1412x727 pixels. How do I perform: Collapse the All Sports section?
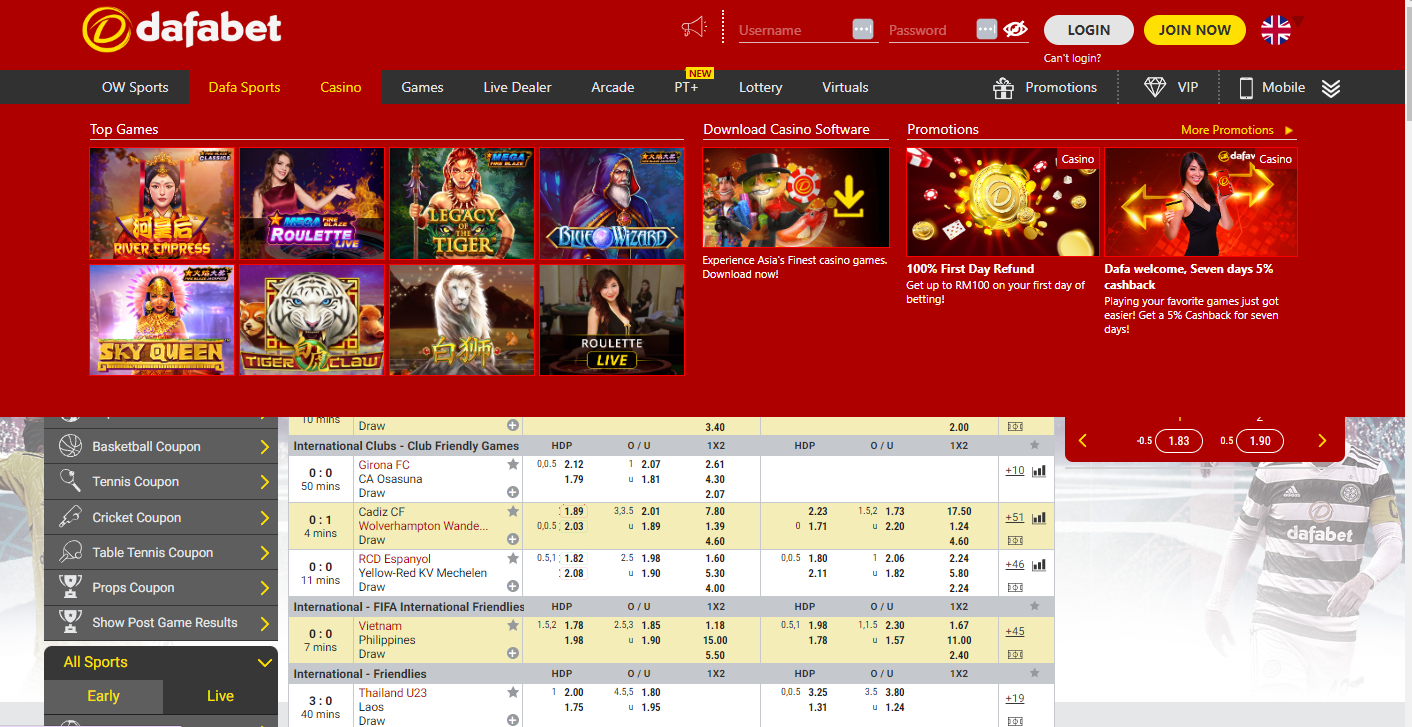[x=265, y=662]
